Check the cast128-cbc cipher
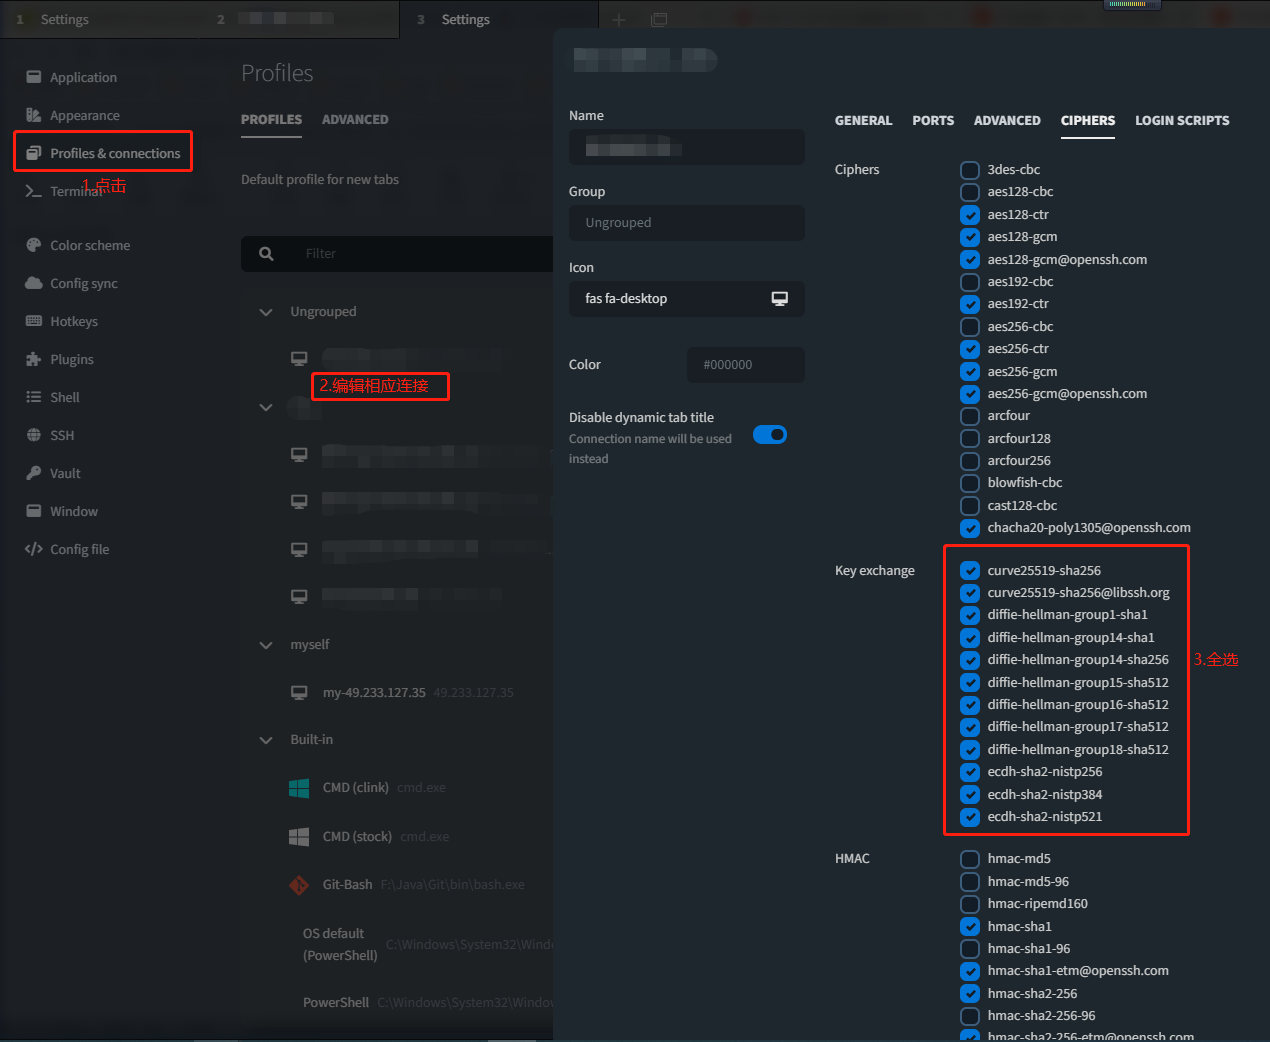The height and width of the screenshot is (1042, 1270). click(970, 506)
